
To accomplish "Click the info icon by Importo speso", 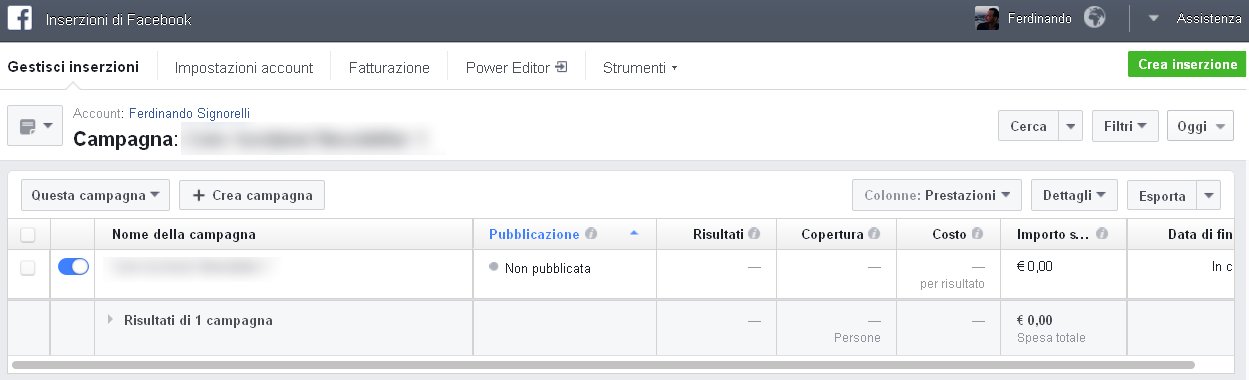I will coord(1101,234).
